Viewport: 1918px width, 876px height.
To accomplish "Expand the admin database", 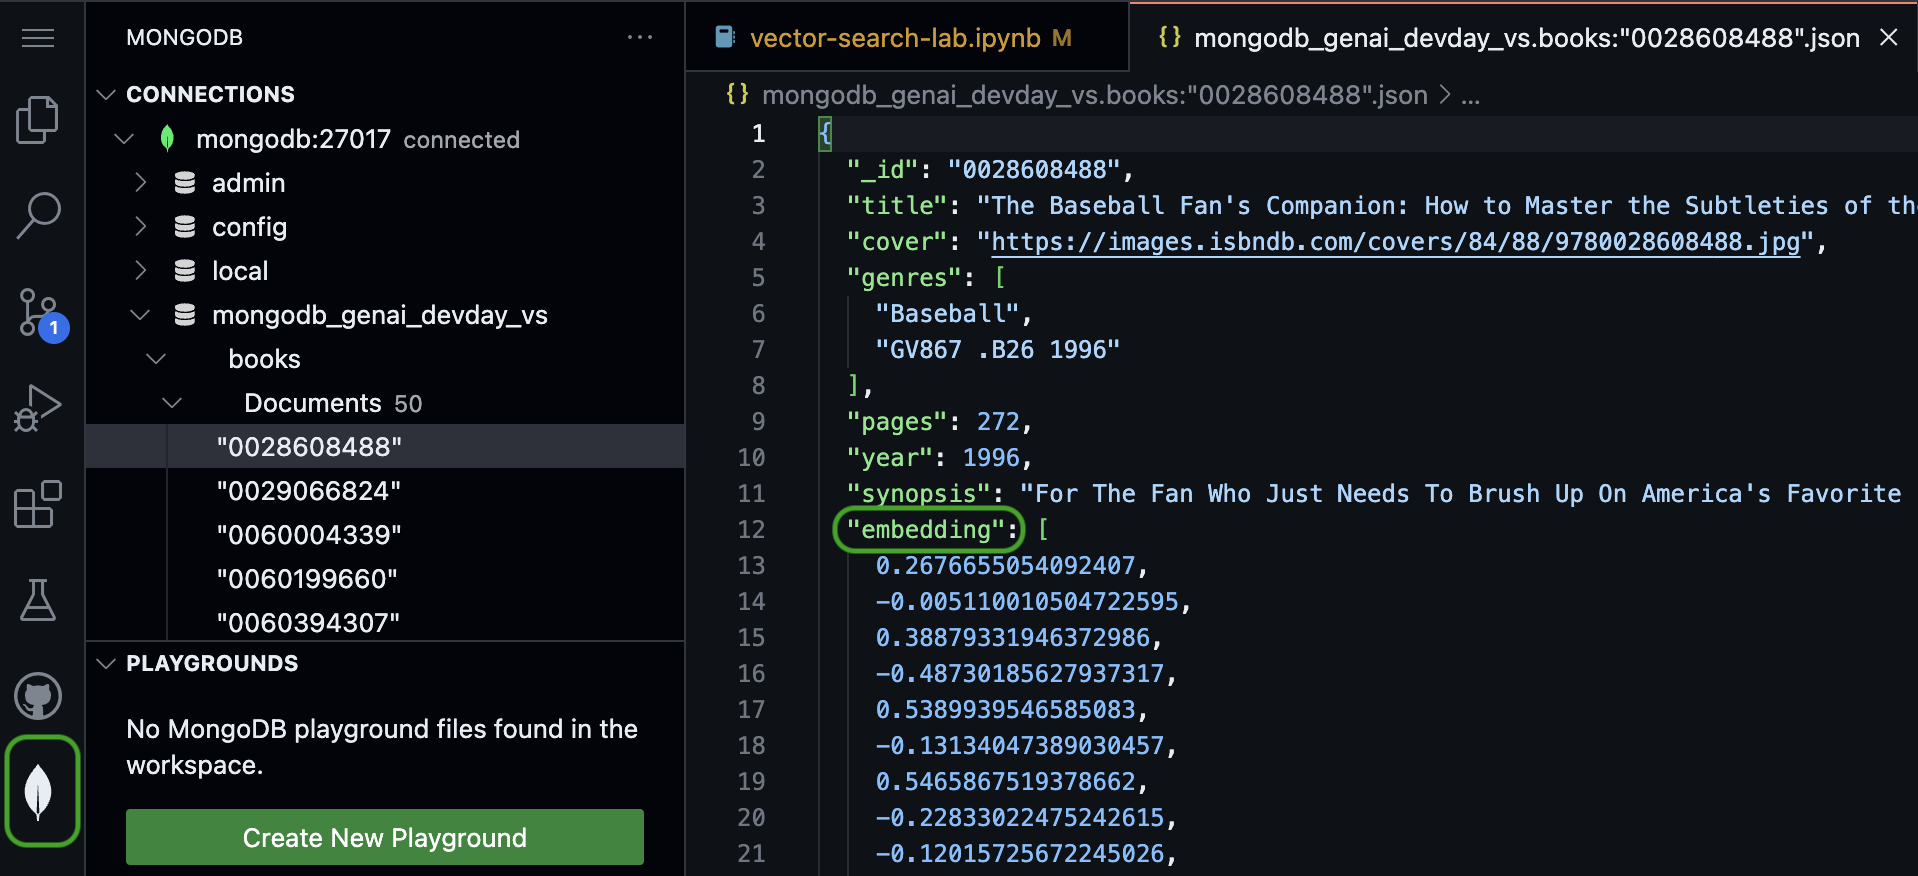I will pyautogui.click(x=140, y=182).
